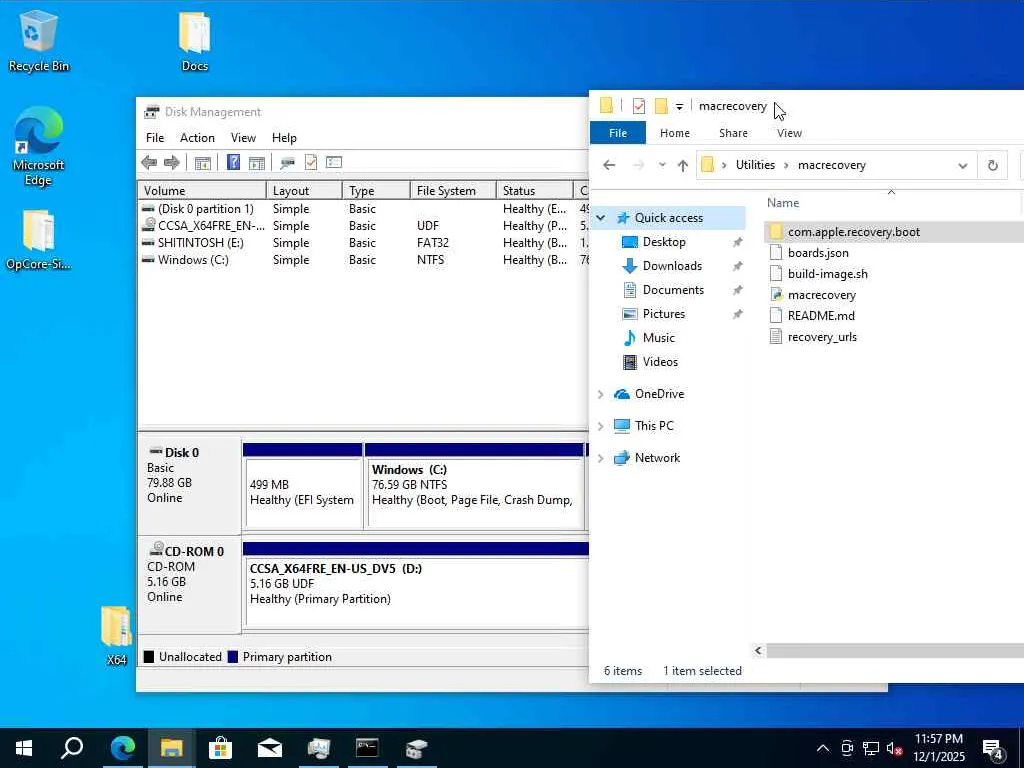Image resolution: width=1024 pixels, height=768 pixels.
Task: Open taskbar Search
Action: click(72, 748)
